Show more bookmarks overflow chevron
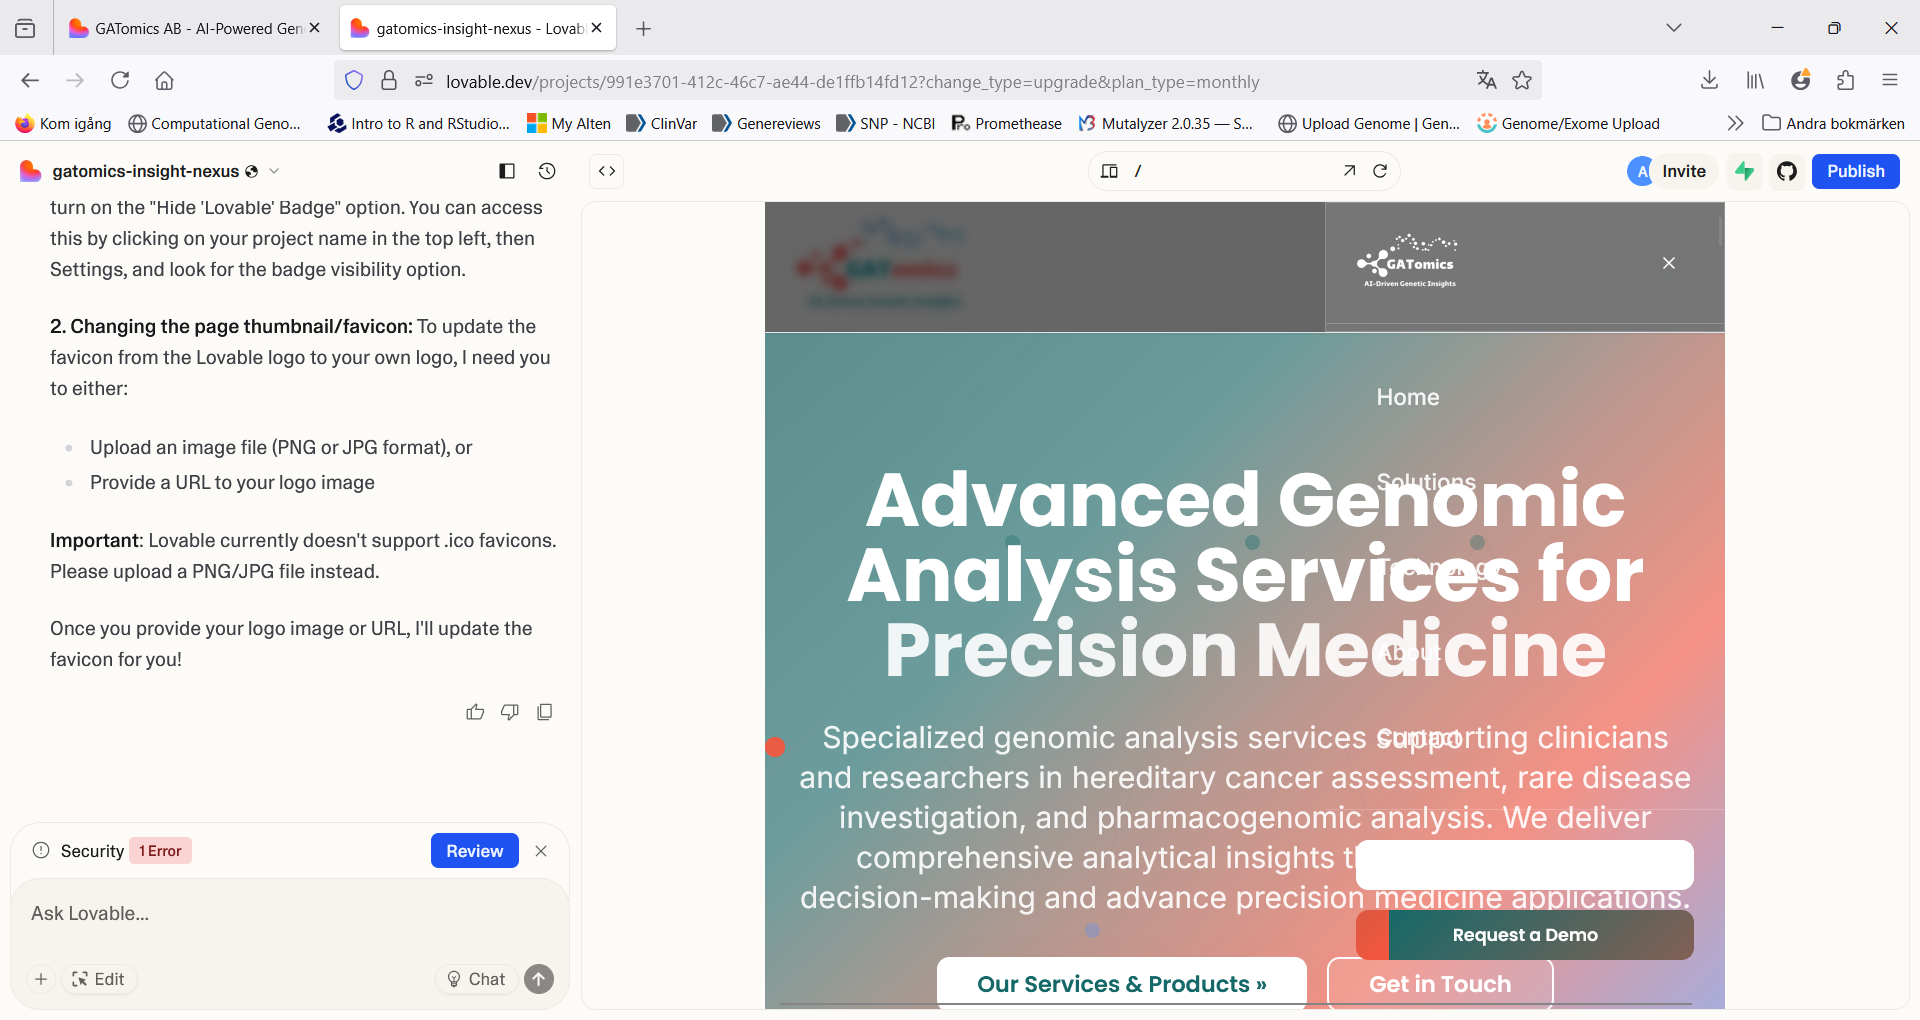The image size is (1920, 1020). (1735, 123)
